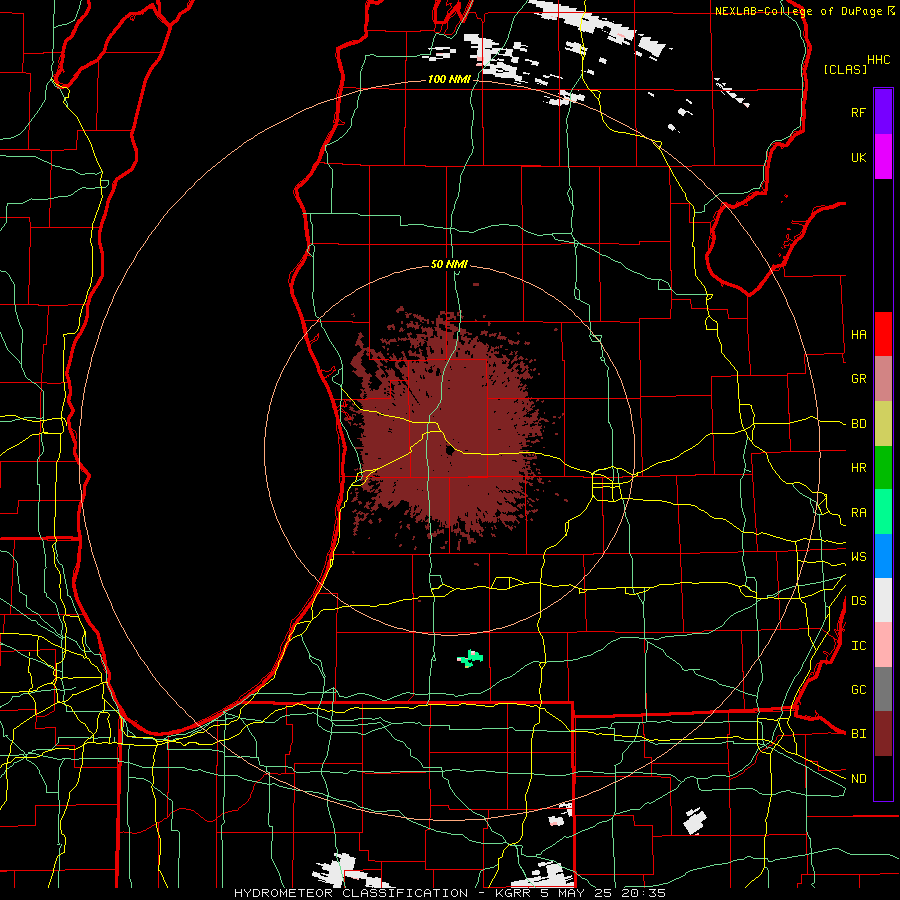Image resolution: width=900 pixels, height=900 pixels.
Task: Click the NEXLAB-College of DuPage credit text
Action: coord(798,11)
